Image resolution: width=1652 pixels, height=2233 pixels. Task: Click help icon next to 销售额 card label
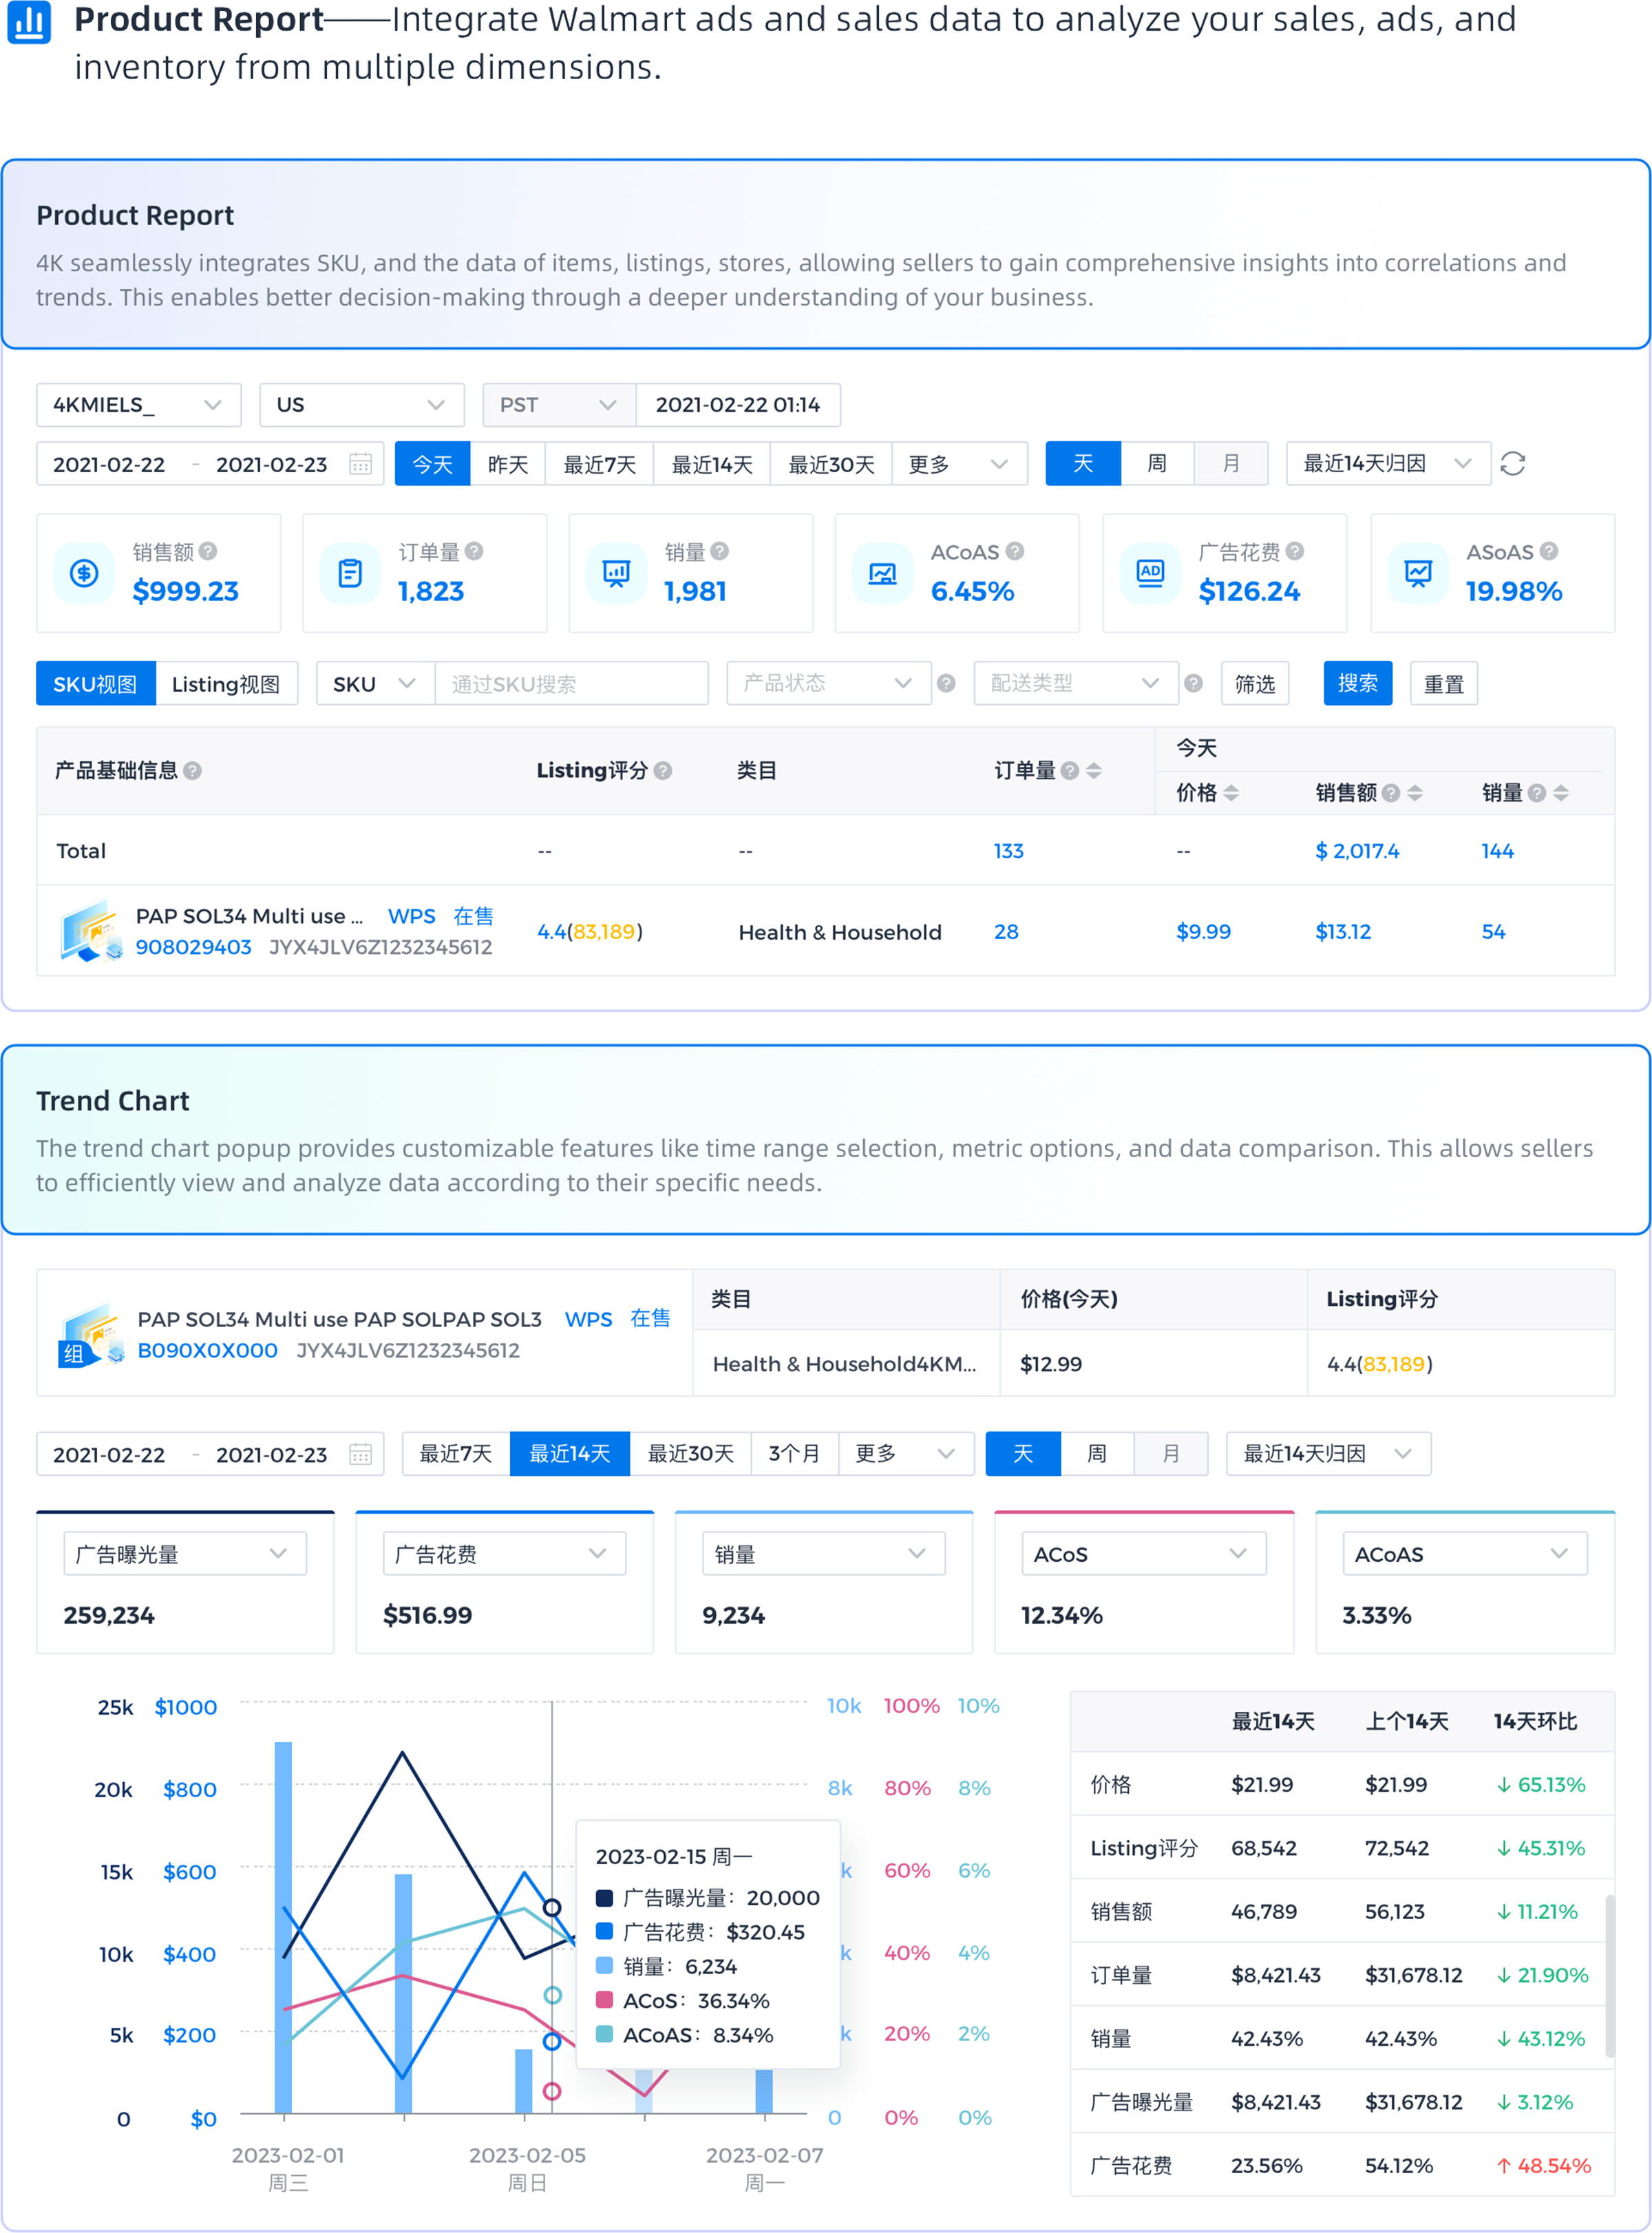pyautogui.click(x=208, y=551)
